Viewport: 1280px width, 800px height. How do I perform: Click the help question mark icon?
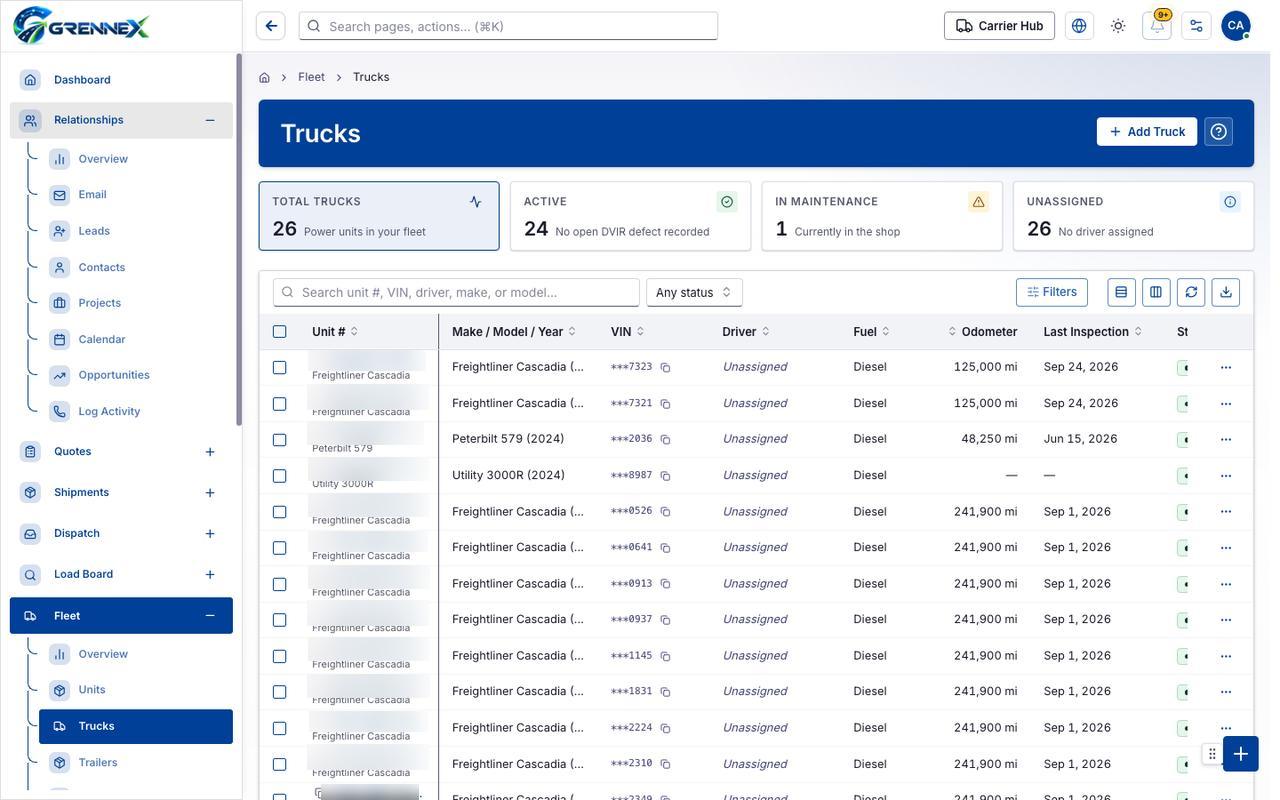point(1218,132)
